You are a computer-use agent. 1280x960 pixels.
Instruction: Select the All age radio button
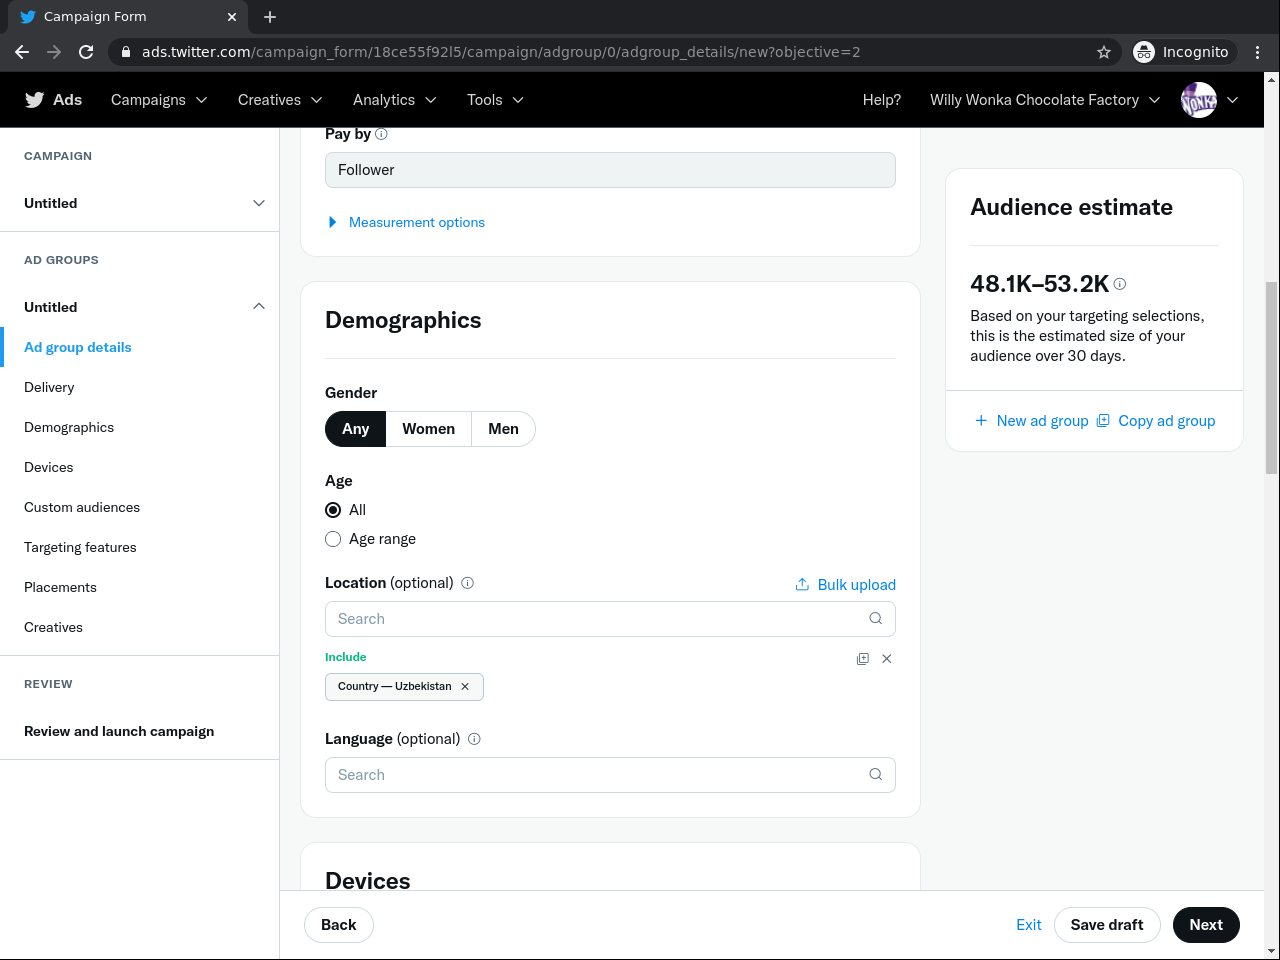click(333, 510)
